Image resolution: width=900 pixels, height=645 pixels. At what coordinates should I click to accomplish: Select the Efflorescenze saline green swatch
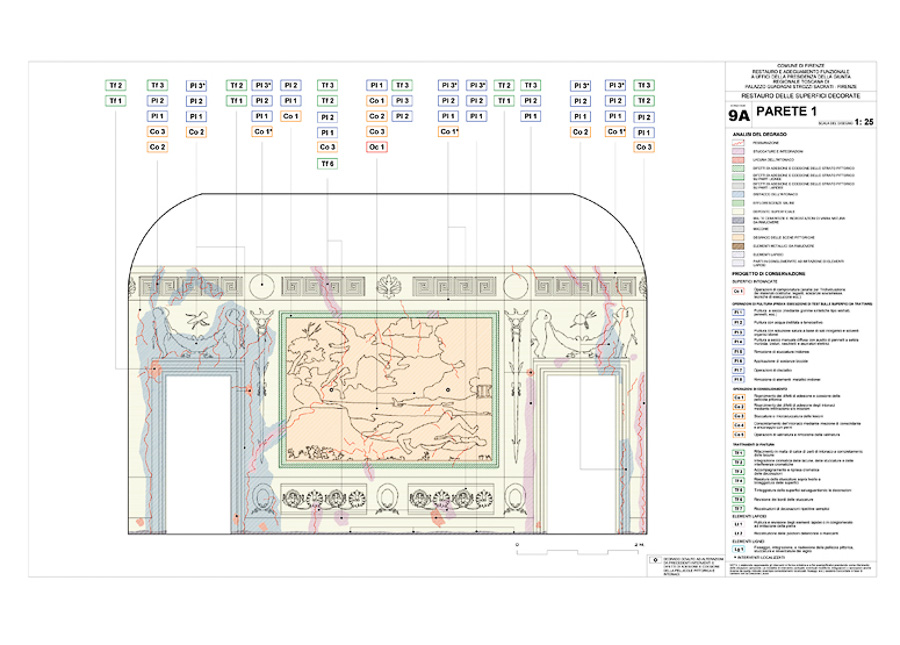738,203
